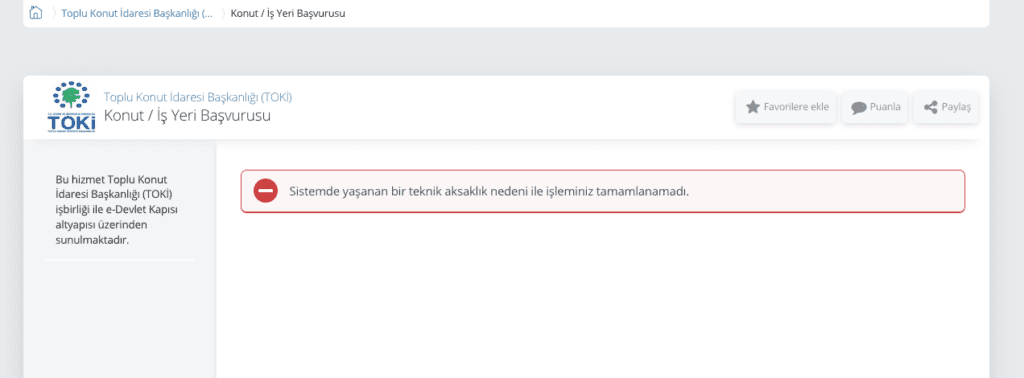This screenshot has height=378, width=1024.
Task: Add the service with Favorilere ekle
Action: click(786, 107)
